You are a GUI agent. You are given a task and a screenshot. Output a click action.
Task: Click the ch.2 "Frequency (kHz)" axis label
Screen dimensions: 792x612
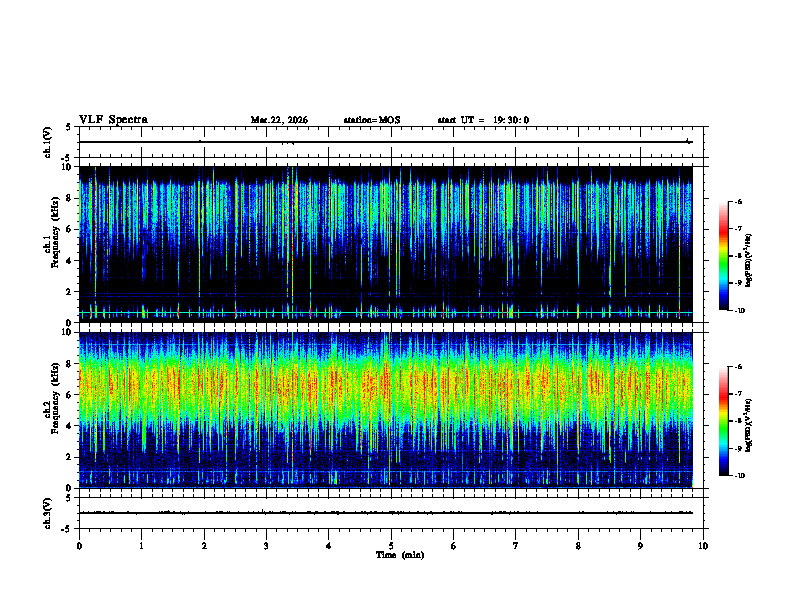coord(55,398)
